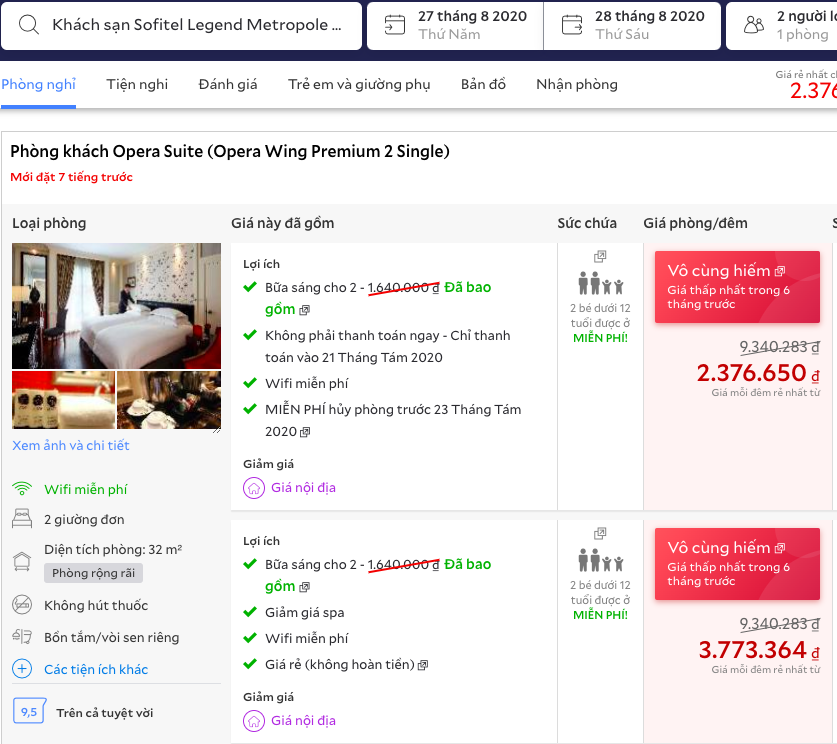Click Diện tích phòng: 32 m² text
This screenshot has height=744, width=837.
(x=113, y=550)
